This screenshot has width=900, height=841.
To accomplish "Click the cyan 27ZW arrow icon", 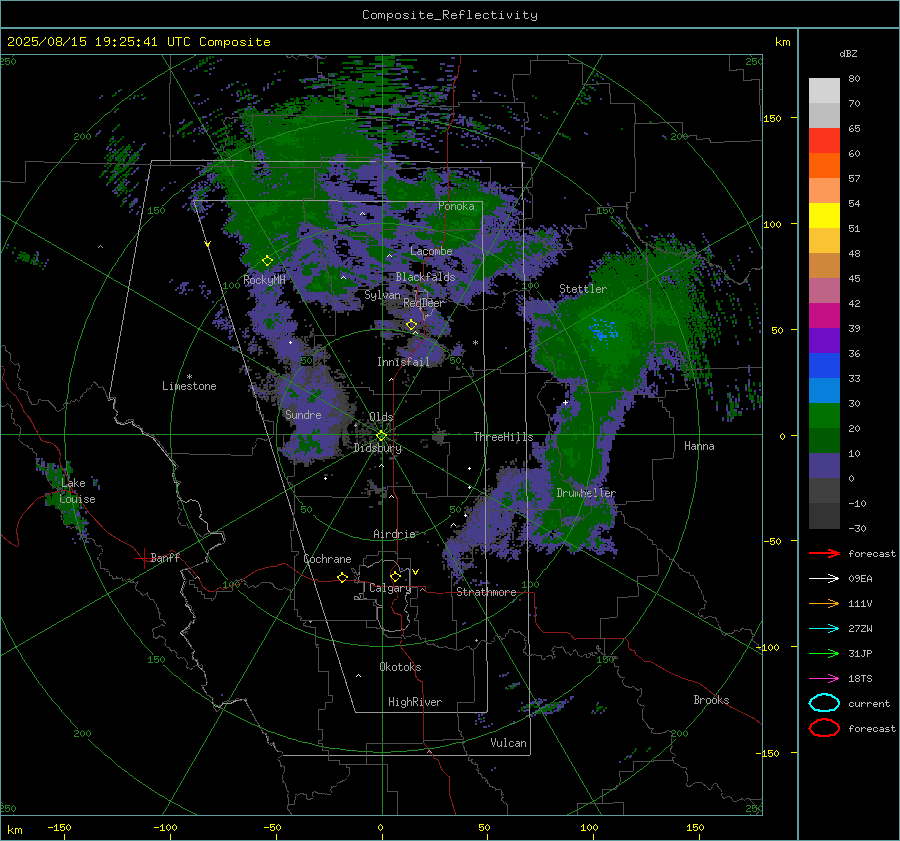I will pos(824,629).
